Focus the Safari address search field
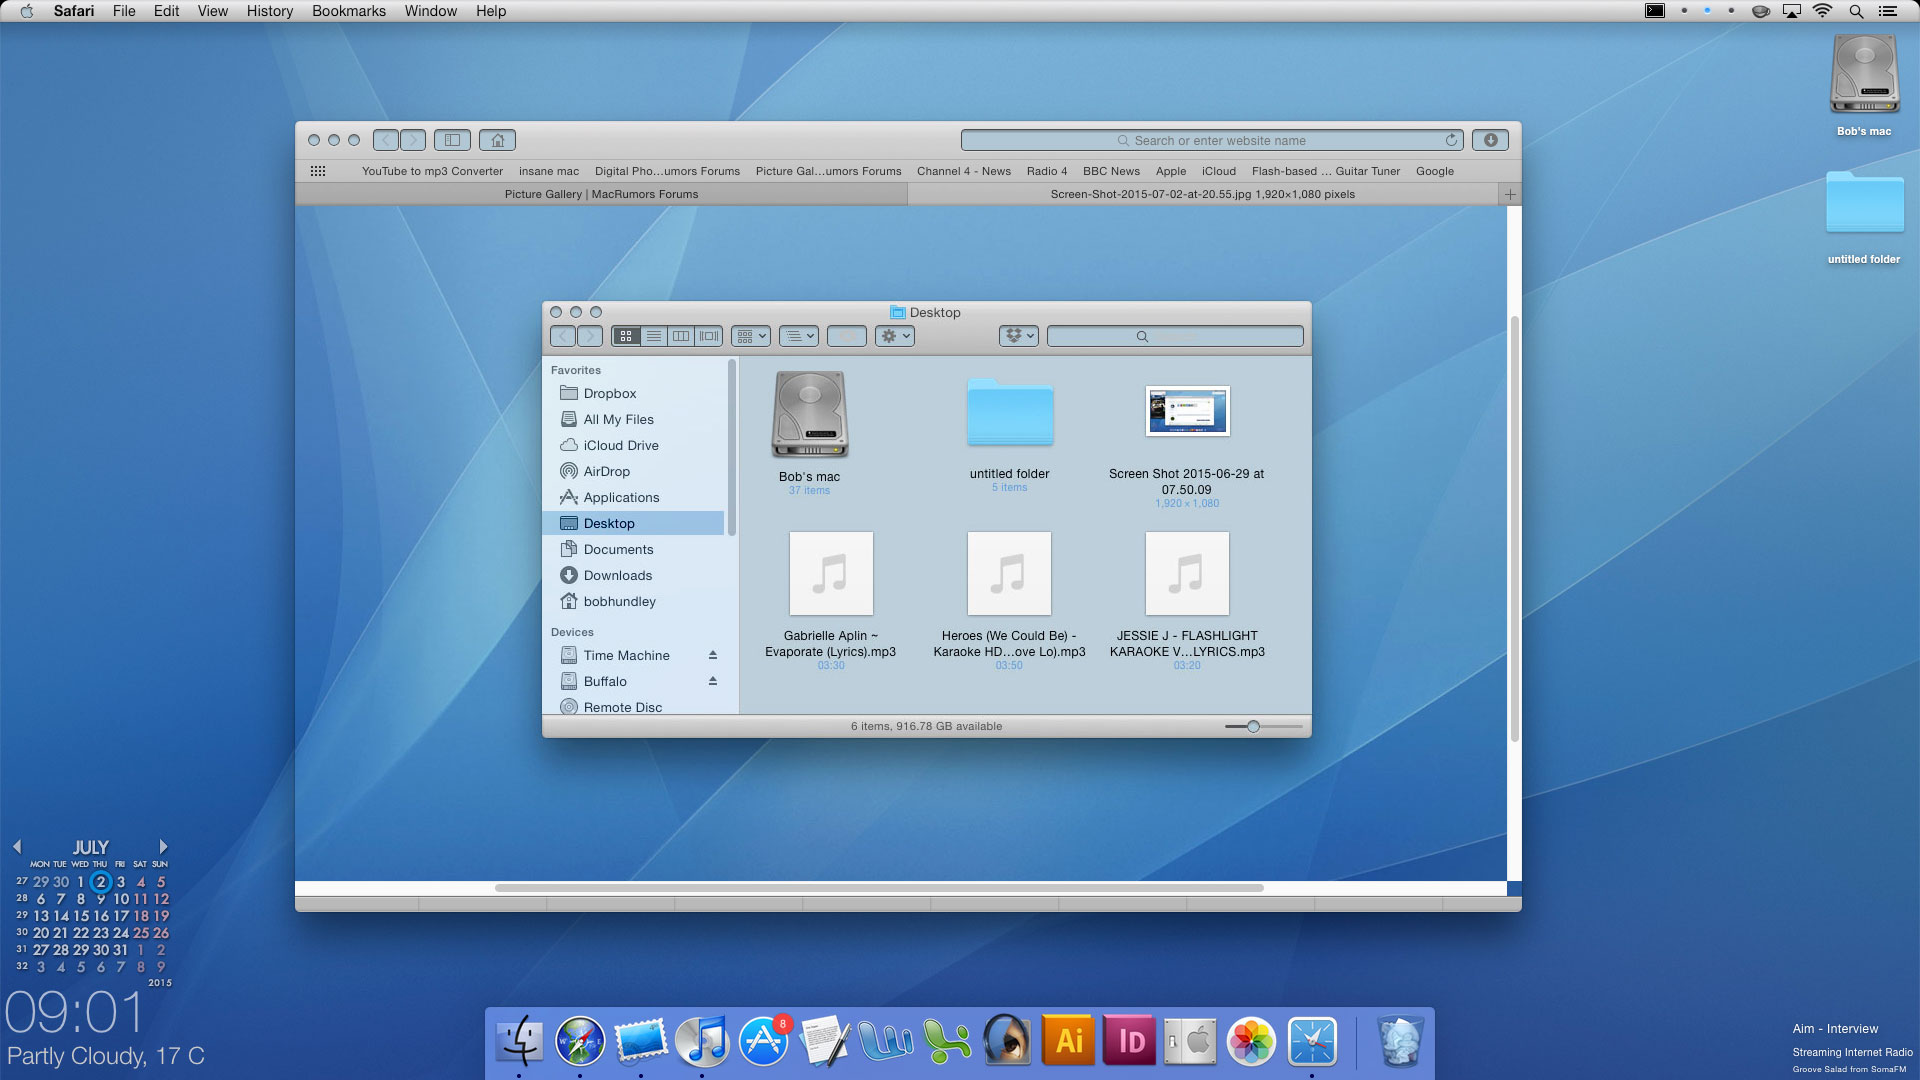 (x=1212, y=140)
